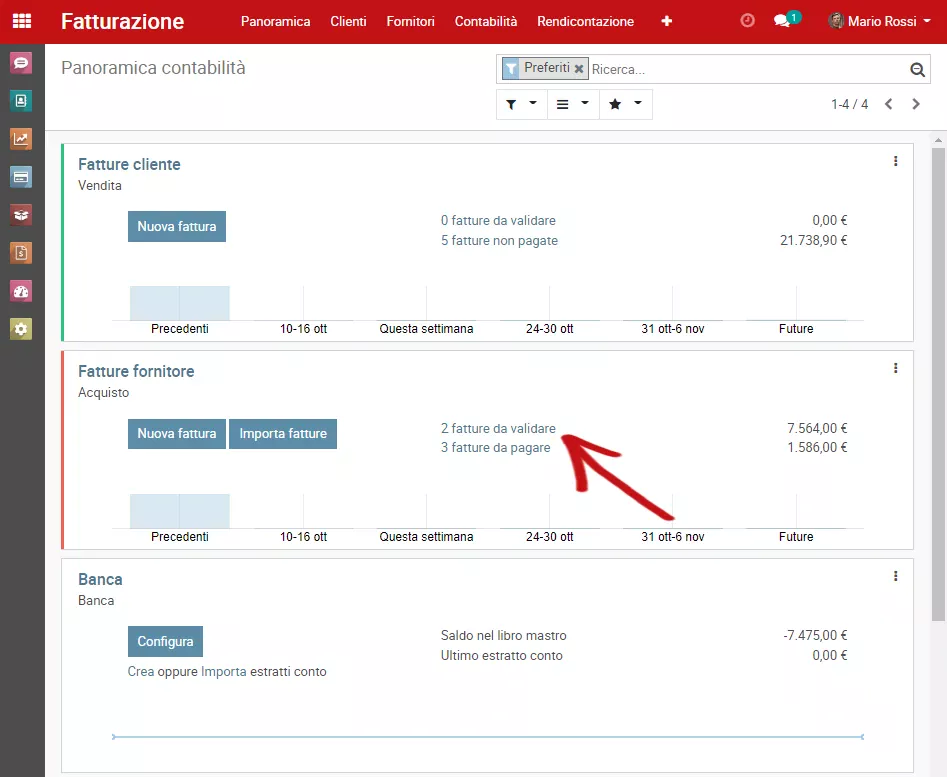Go to previous page arrow
Image resolution: width=947 pixels, height=777 pixels.
[x=888, y=104]
